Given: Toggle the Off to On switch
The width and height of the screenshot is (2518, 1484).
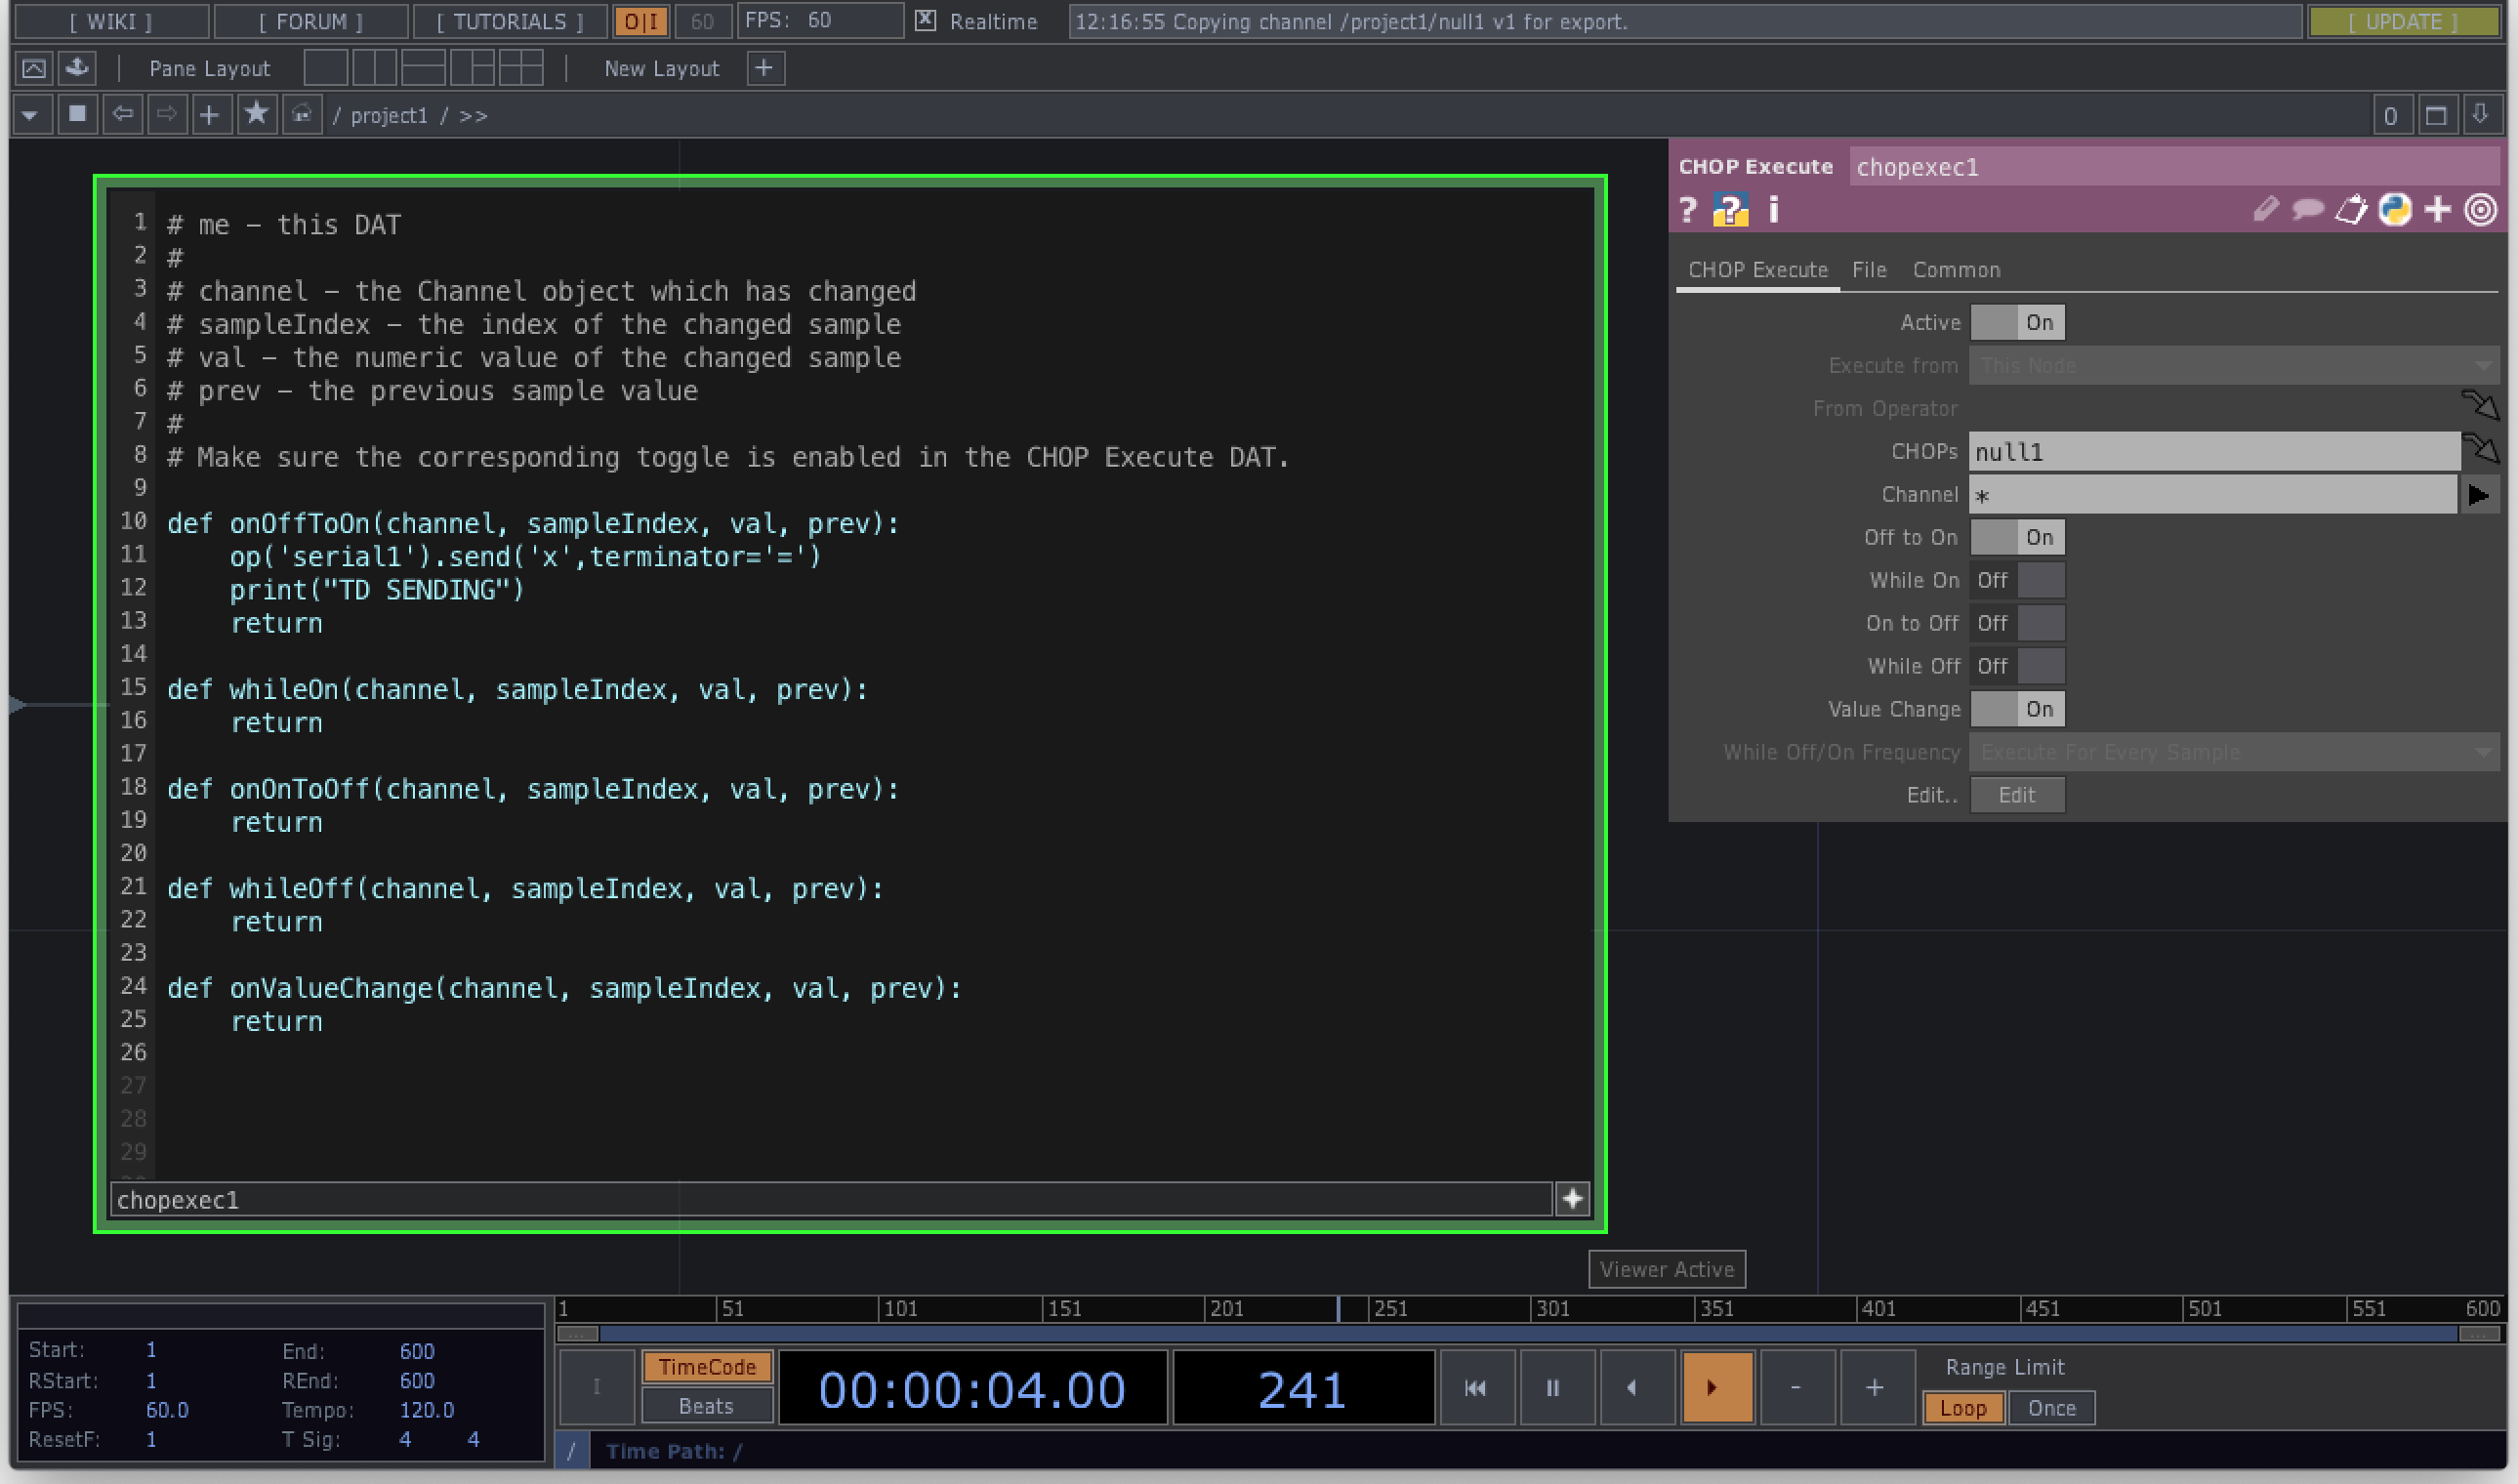Looking at the screenshot, I should pyautogui.click(x=2017, y=538).
